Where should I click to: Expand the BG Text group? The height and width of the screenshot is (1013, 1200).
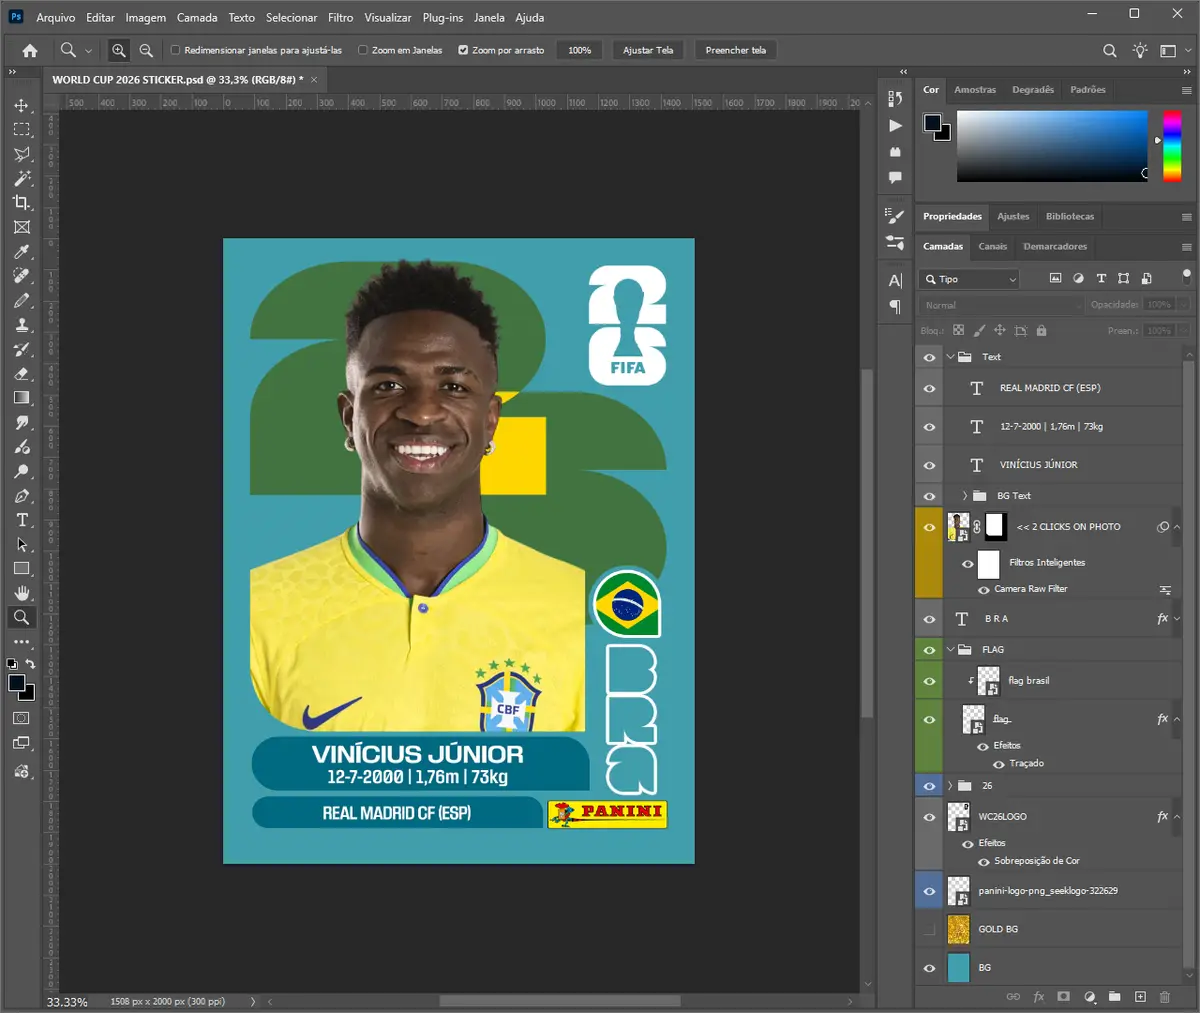[x=965, y=496]
